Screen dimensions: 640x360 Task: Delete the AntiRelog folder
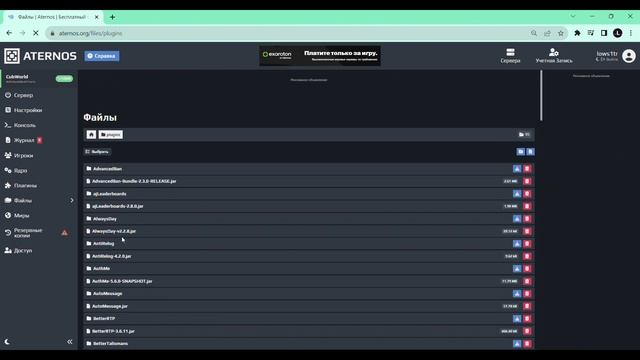coord(527,244)
